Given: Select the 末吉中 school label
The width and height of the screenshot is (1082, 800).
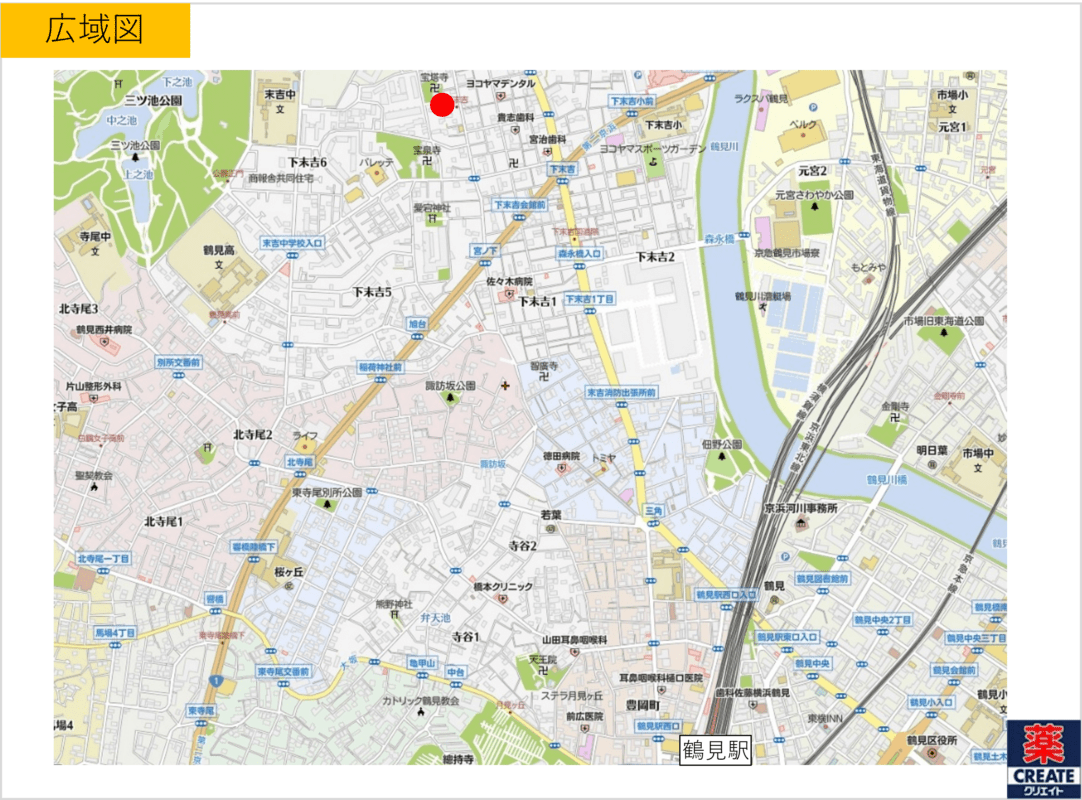Looking at the screenshot, I should [280, 95].
